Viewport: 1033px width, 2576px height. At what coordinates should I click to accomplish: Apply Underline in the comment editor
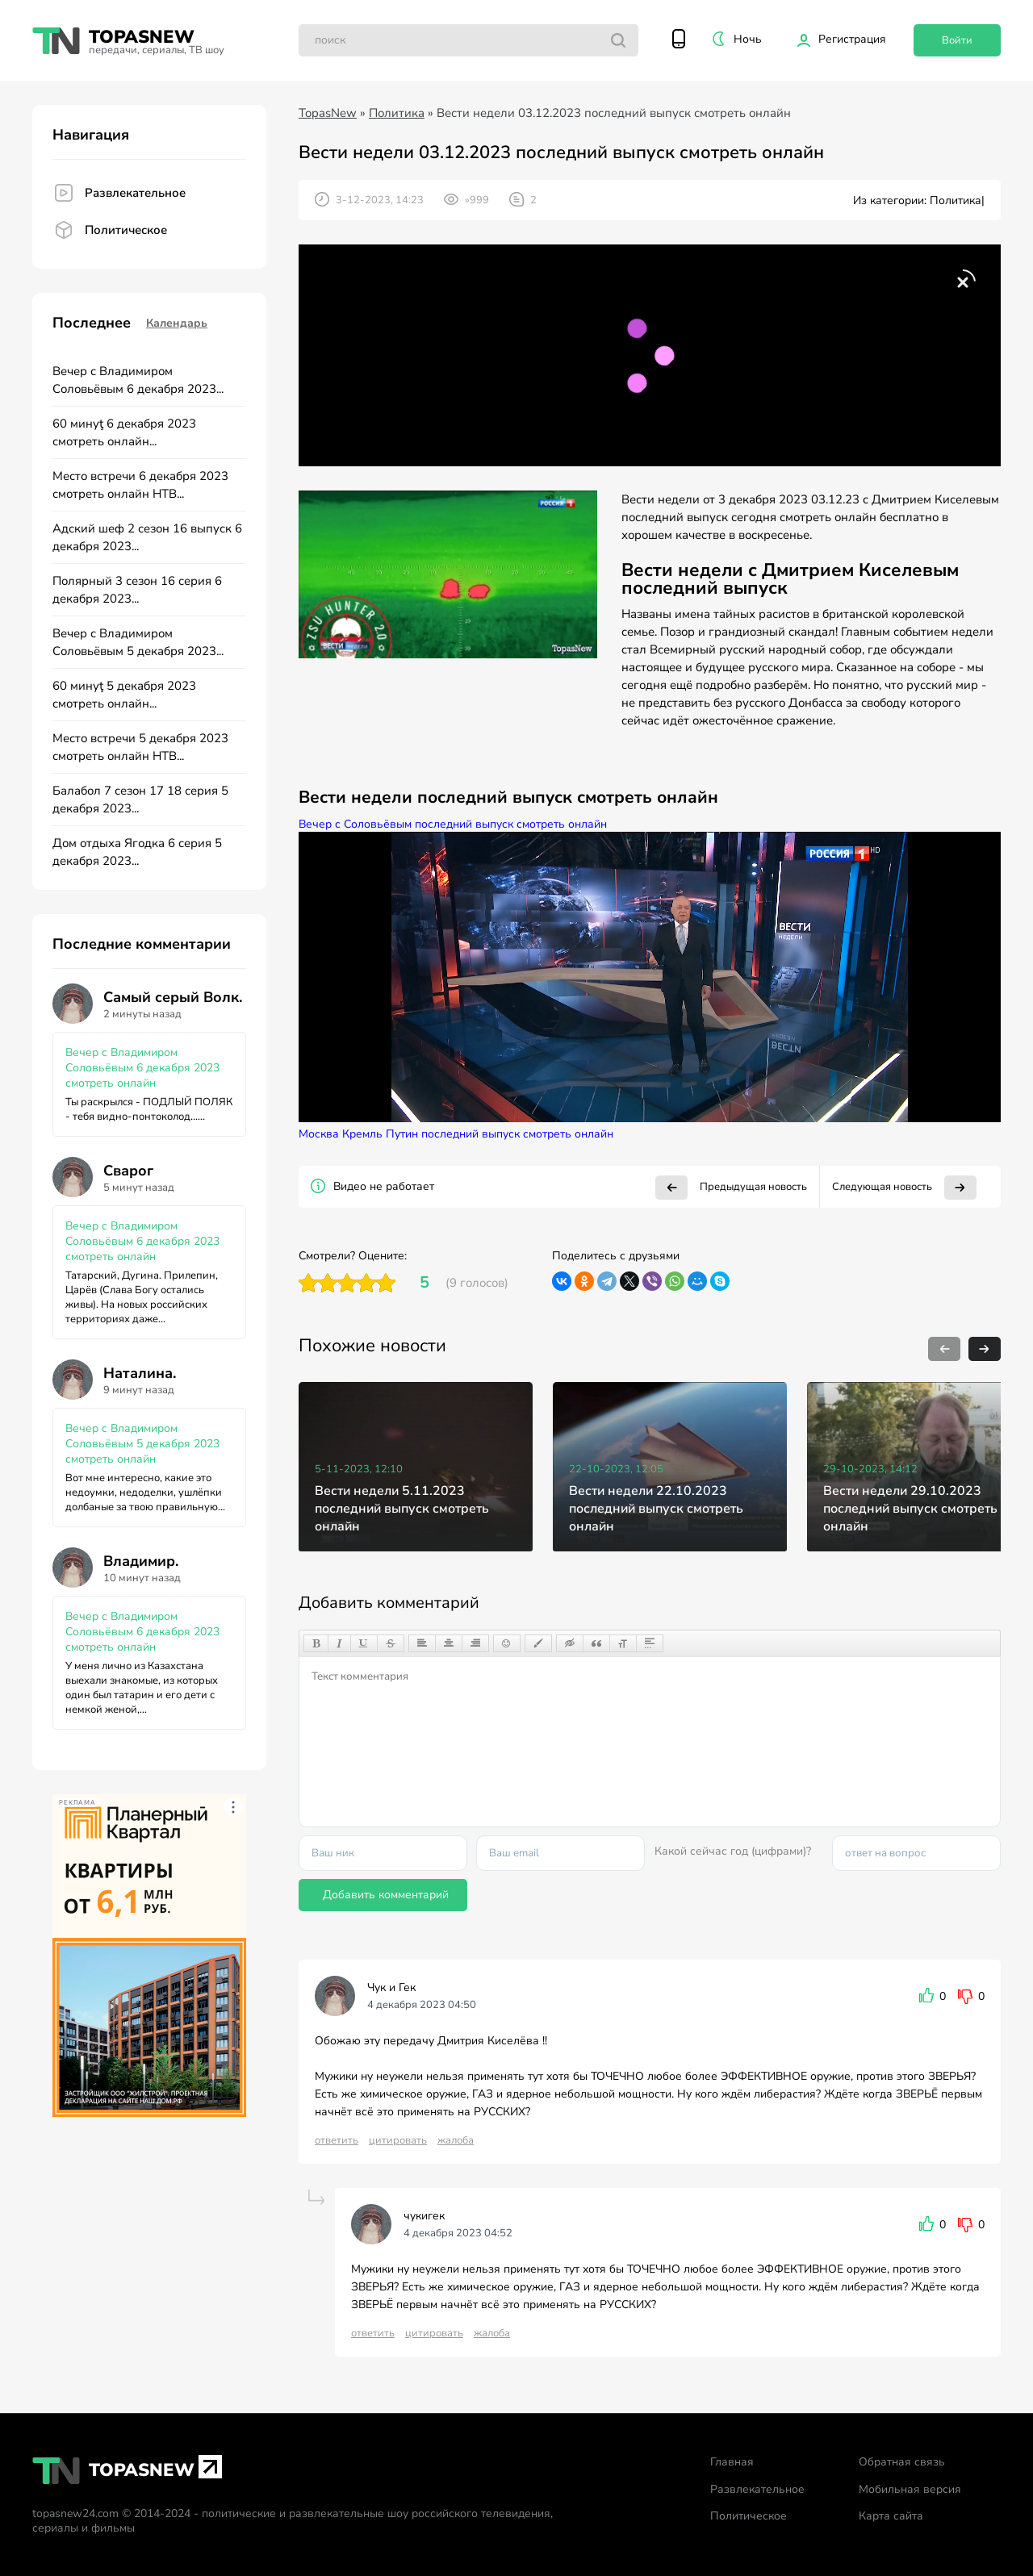tap(362, 1643)
